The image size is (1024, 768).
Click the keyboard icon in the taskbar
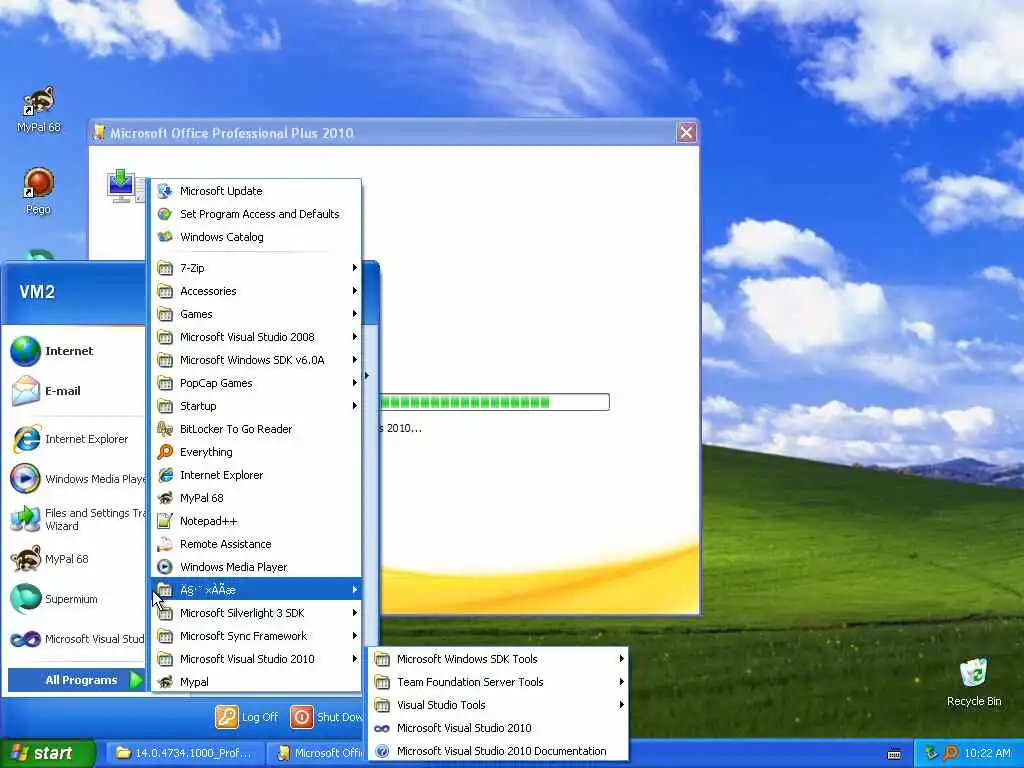click(x=894, y=754)
